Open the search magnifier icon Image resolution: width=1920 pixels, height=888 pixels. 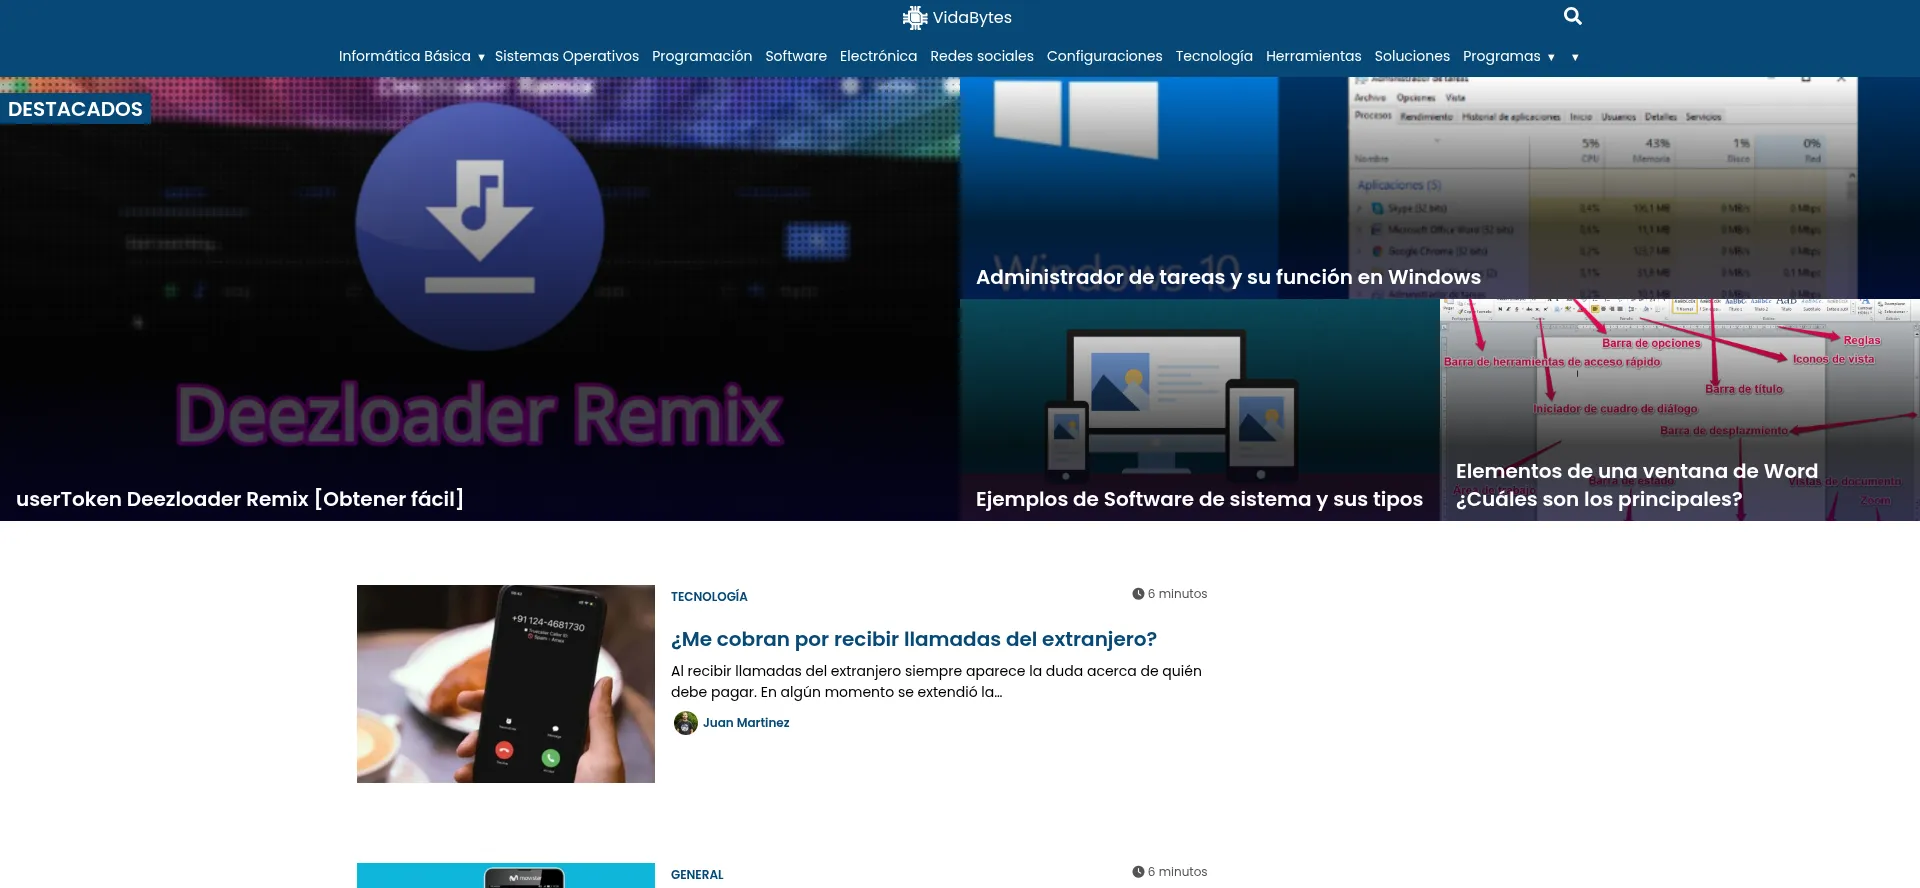1573,16
